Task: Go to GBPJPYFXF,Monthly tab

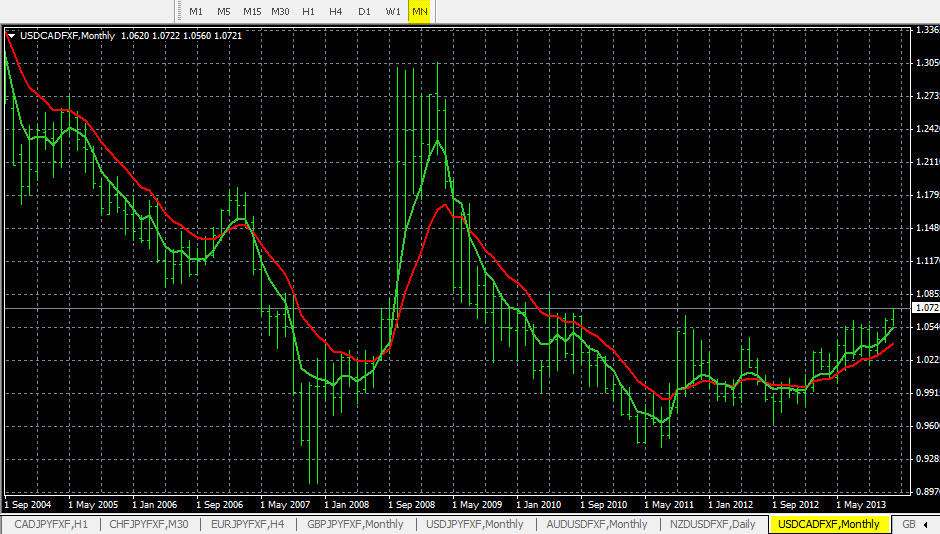Action: click(355, 524)
